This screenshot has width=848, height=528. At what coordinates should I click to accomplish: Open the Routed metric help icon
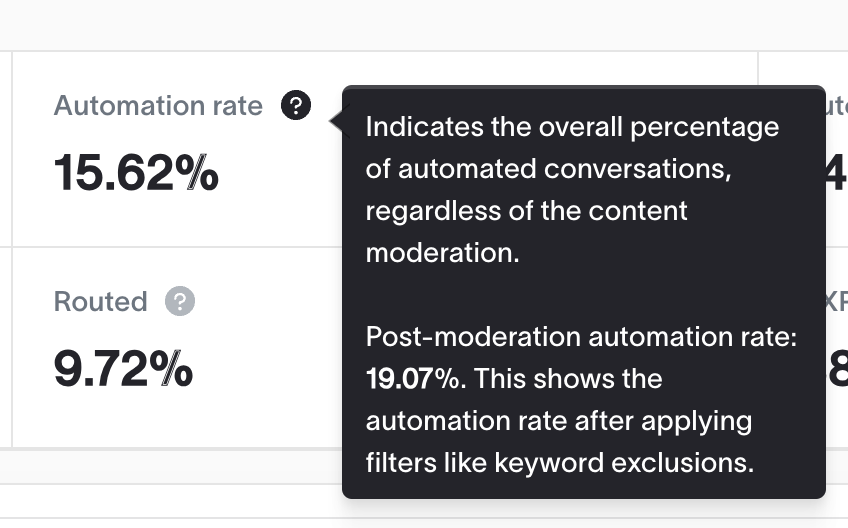click(x=180, y=301)
